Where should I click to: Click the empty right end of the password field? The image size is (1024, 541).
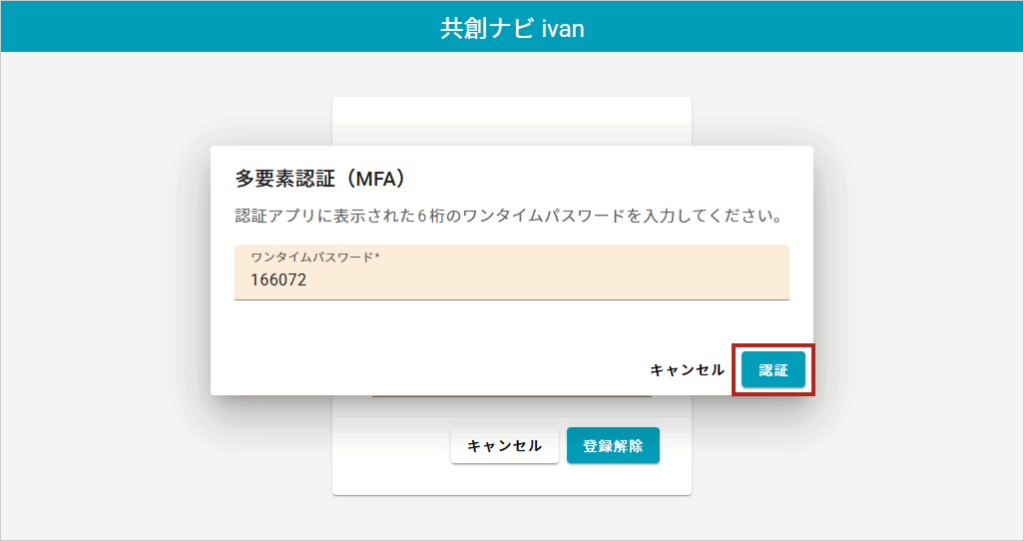coord(740,280)
